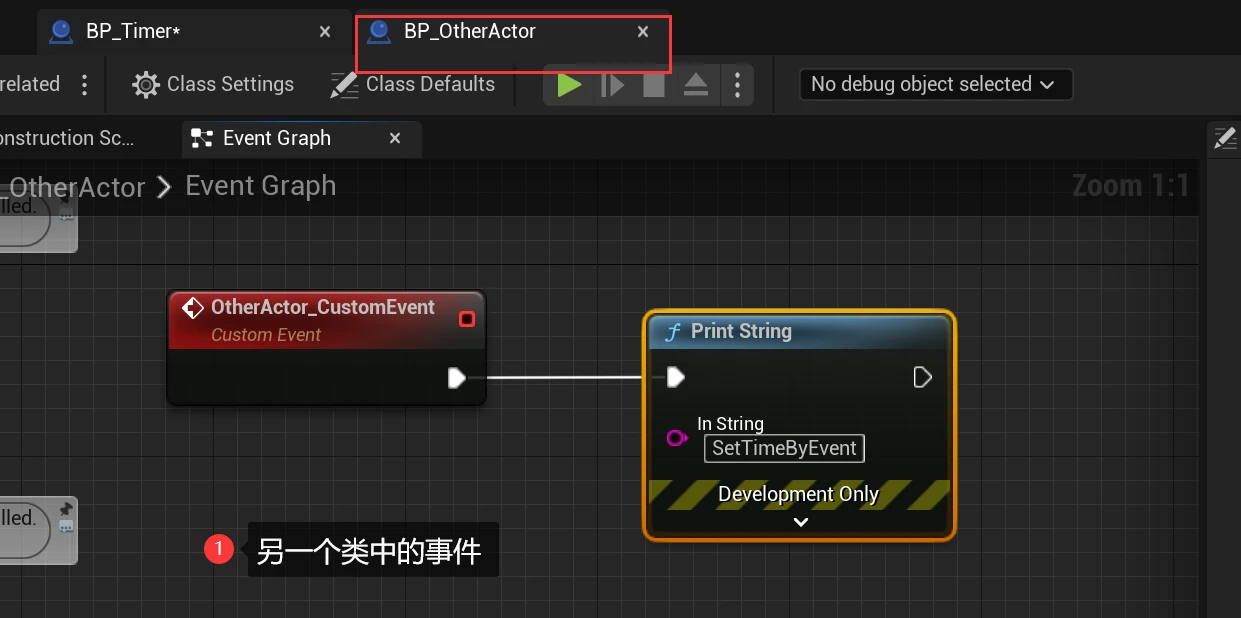
Task: Click the Stop playback button
Action: tap(653, 85)
